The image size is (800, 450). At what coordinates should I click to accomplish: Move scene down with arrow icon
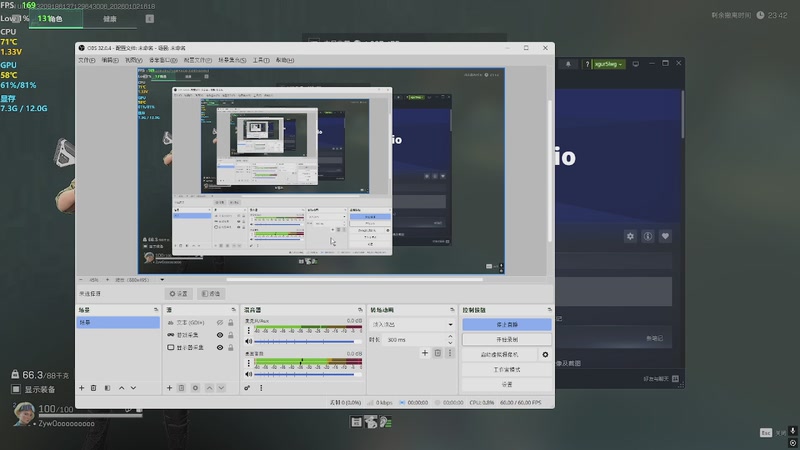133,388
